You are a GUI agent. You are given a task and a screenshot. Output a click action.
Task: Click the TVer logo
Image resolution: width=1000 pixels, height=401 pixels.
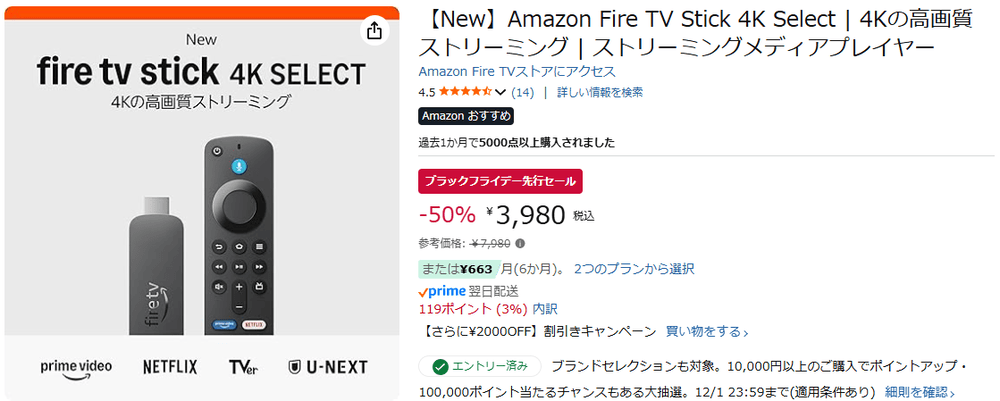(x=243, y=367)
